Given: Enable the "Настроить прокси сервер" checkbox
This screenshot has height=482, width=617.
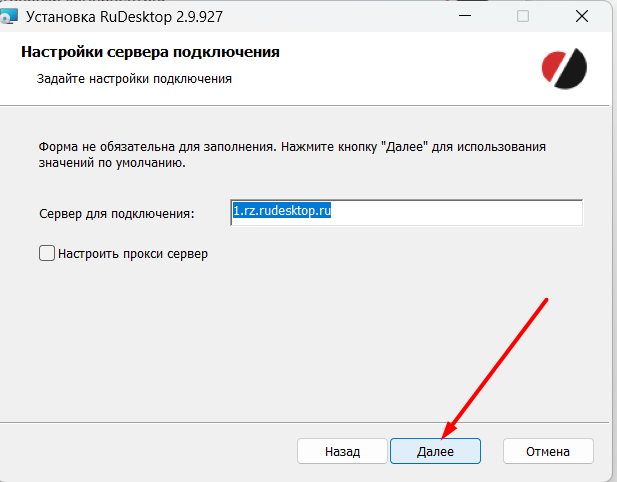Looking at the screenshot, I should [x=46, y=254].
